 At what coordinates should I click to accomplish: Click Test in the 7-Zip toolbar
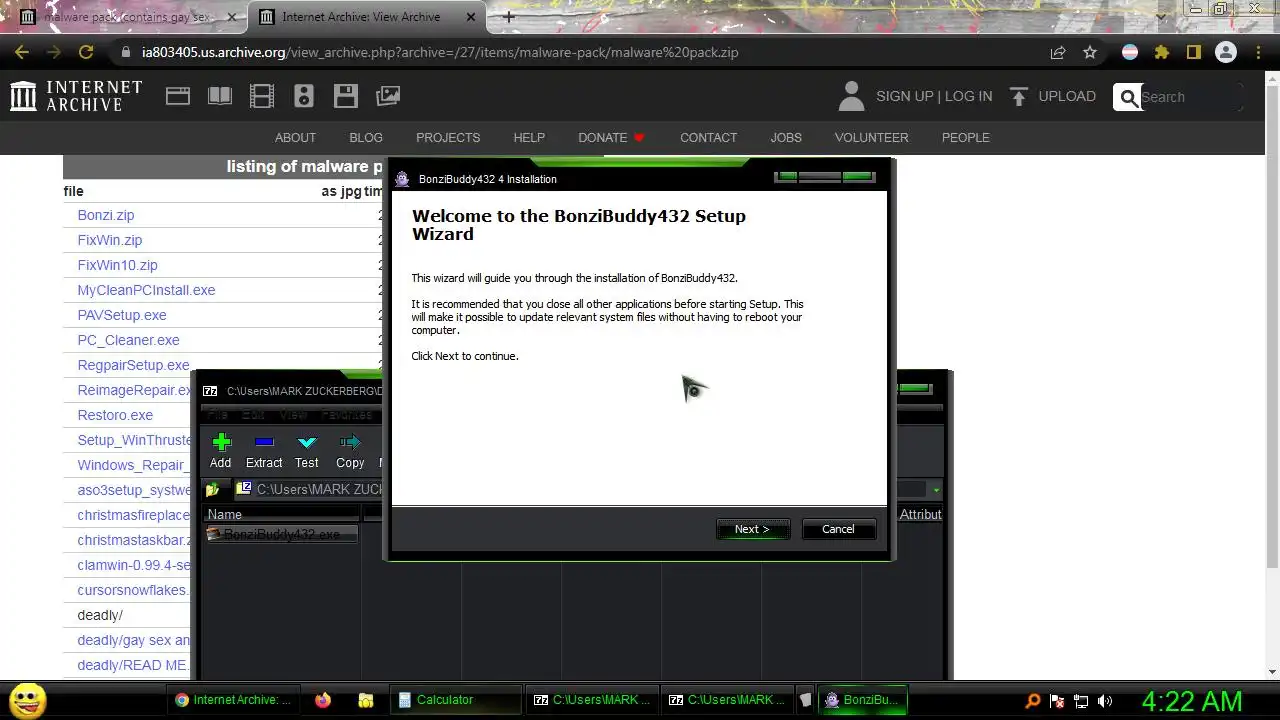point(307,451)
